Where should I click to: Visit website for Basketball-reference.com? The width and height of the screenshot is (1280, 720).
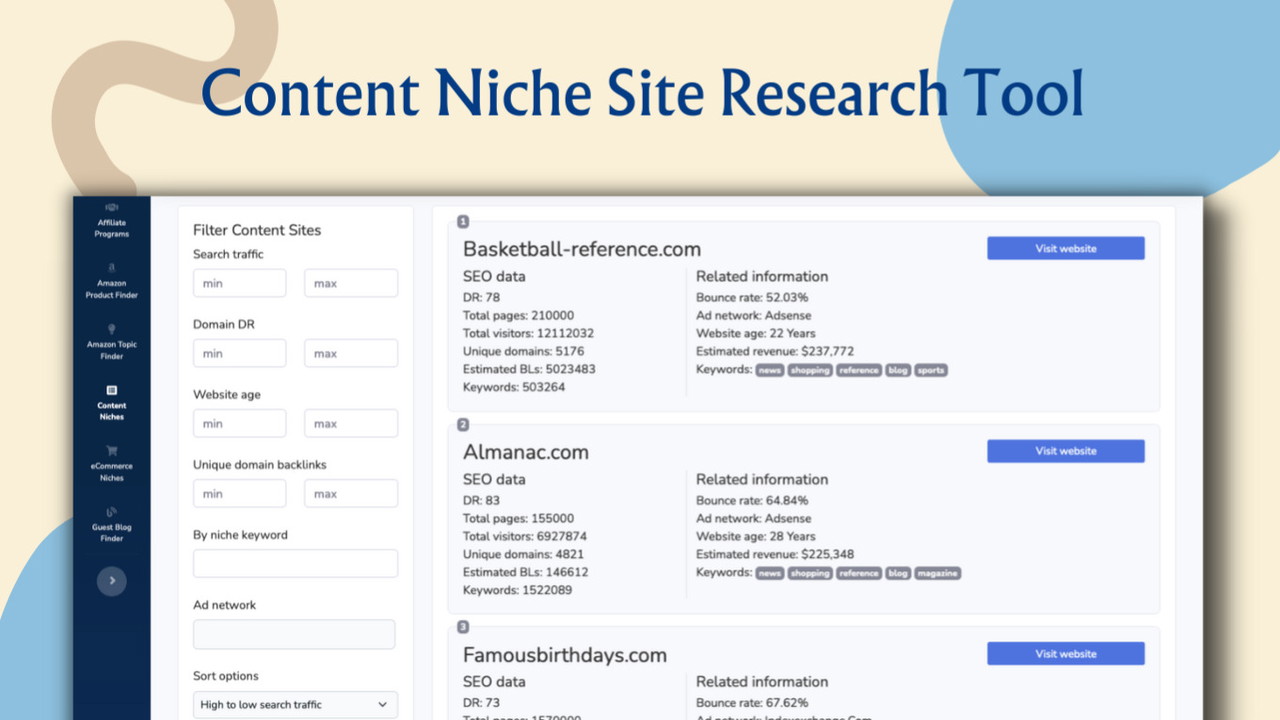[1065, 249]
